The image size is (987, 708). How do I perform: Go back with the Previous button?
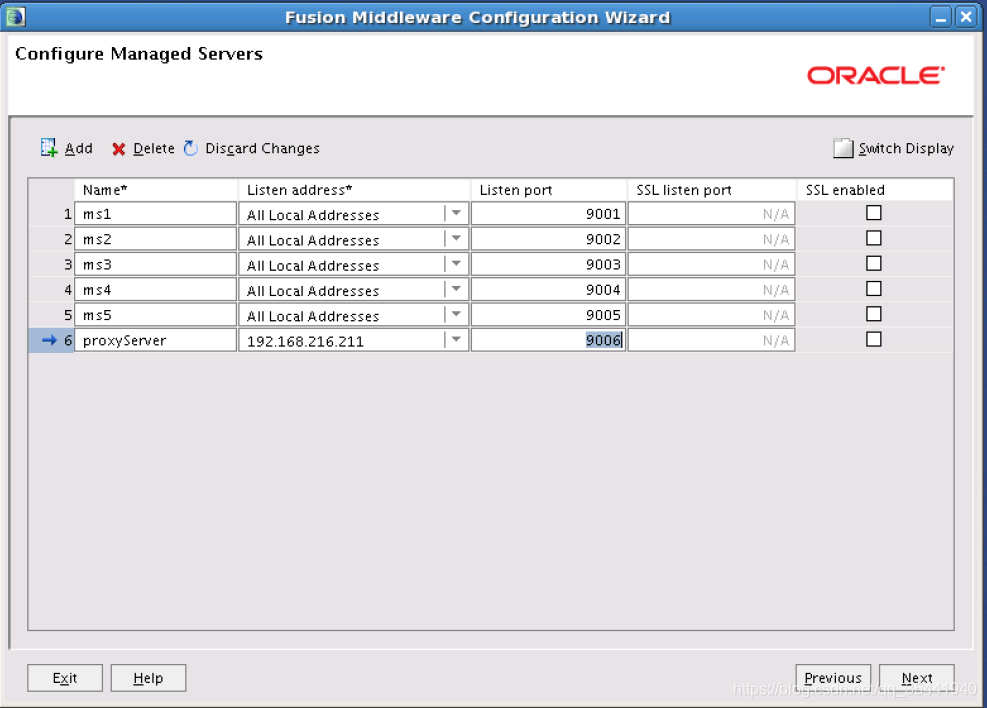tap(833, 678)
